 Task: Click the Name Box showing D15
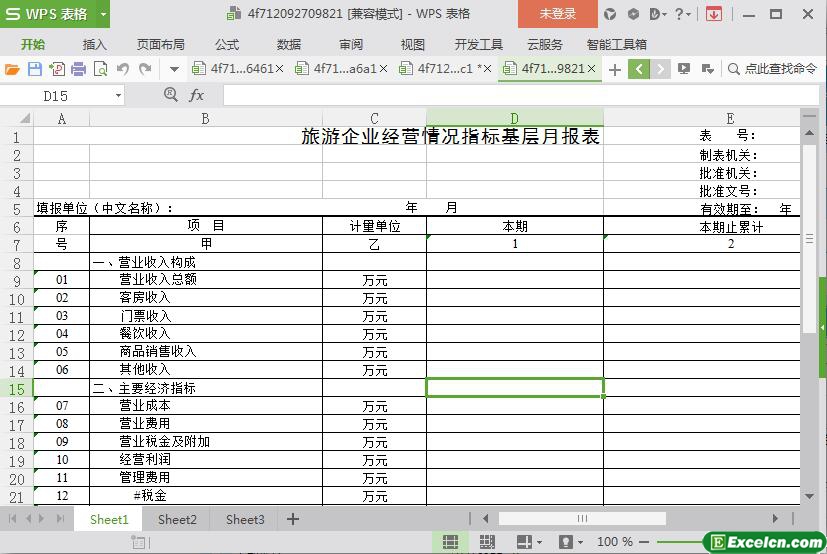click(56, 95)
